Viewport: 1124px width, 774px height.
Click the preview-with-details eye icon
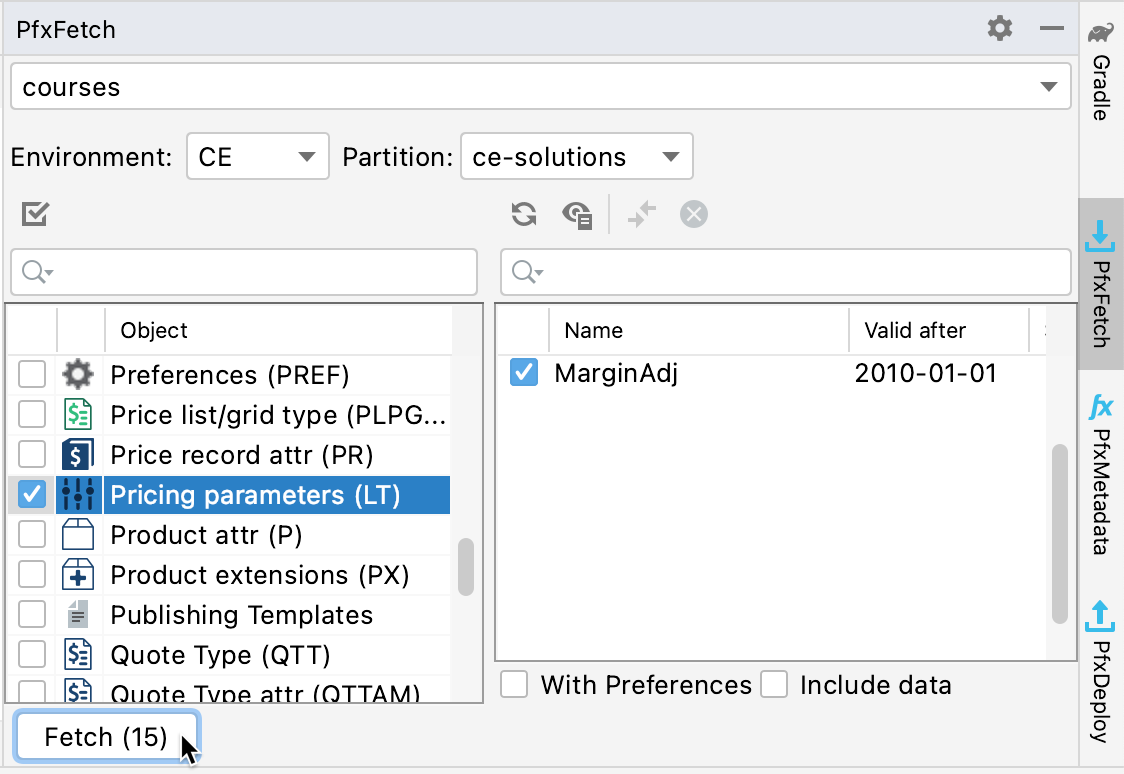click(x=576, y=214)
